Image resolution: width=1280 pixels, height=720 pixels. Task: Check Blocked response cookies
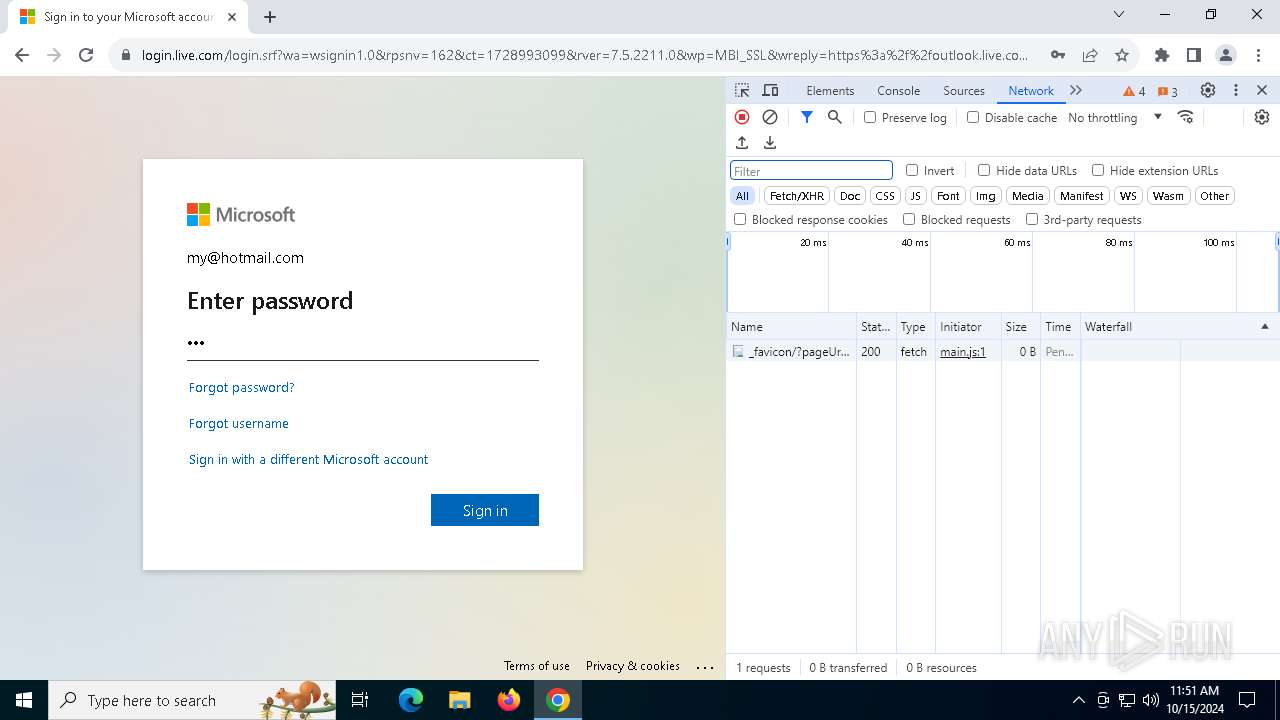(x=740, y=219)
